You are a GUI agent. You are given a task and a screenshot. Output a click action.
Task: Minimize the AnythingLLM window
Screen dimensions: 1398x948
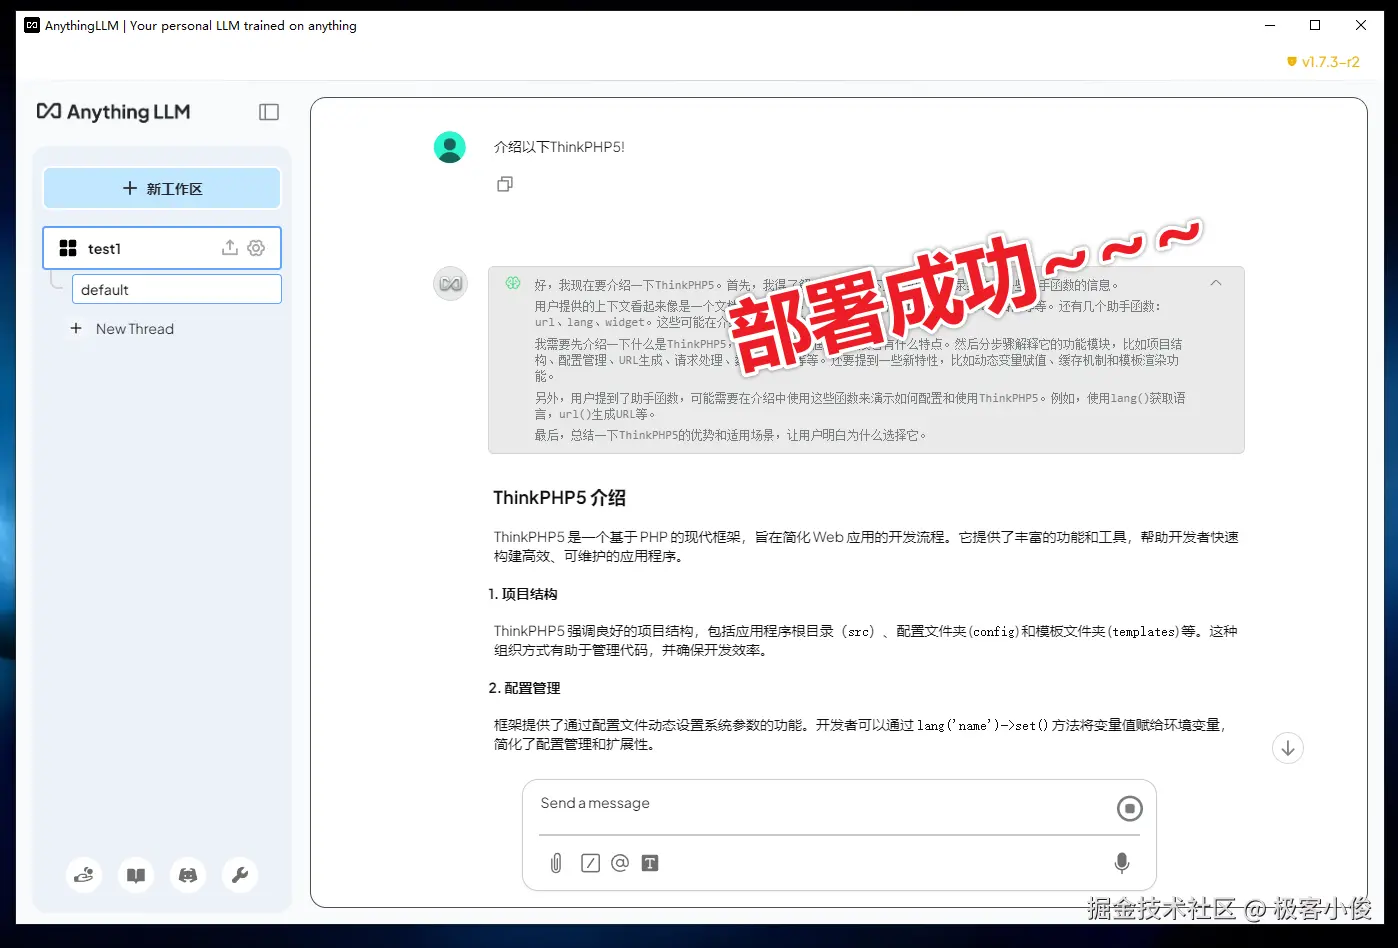click(1270, 25)
